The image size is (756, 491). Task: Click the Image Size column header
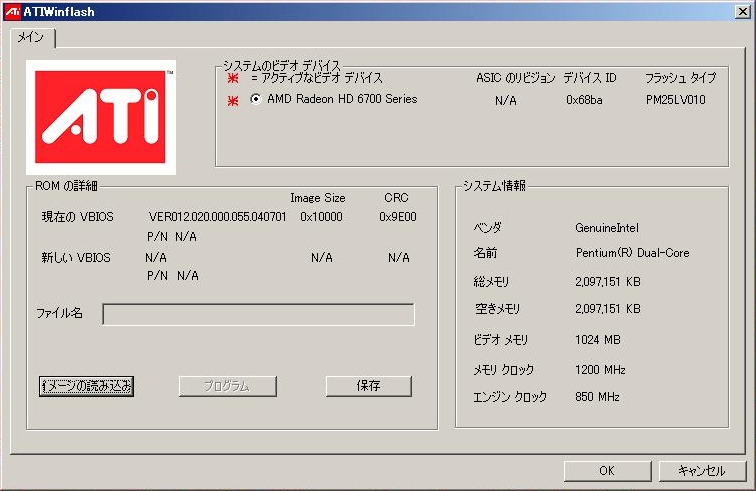click(x=318, y=198)
